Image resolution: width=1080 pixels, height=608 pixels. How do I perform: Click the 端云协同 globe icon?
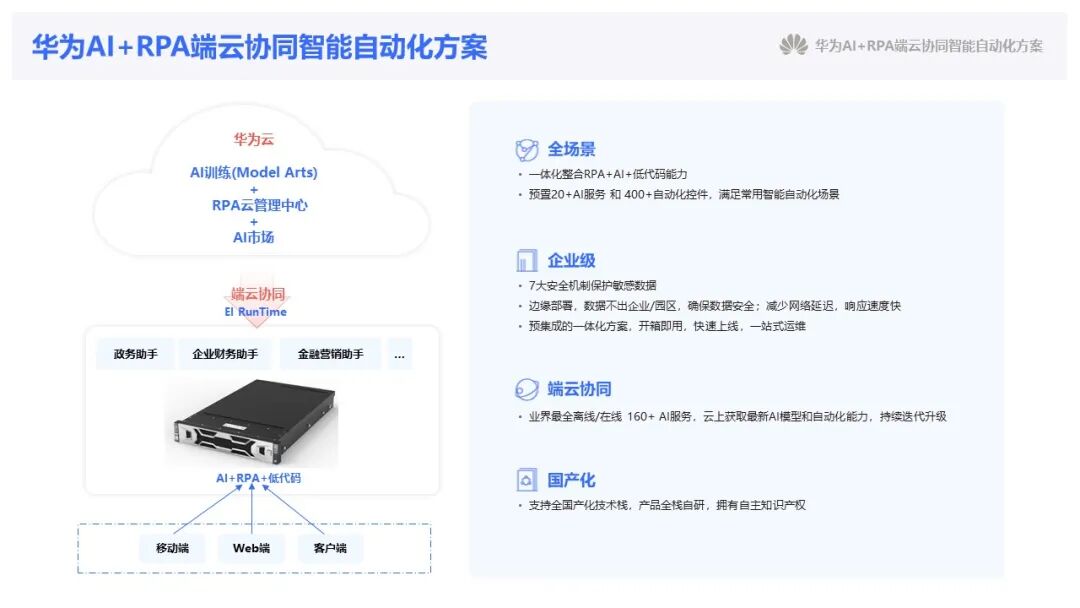pyautogui.click(x=527, y=389)
